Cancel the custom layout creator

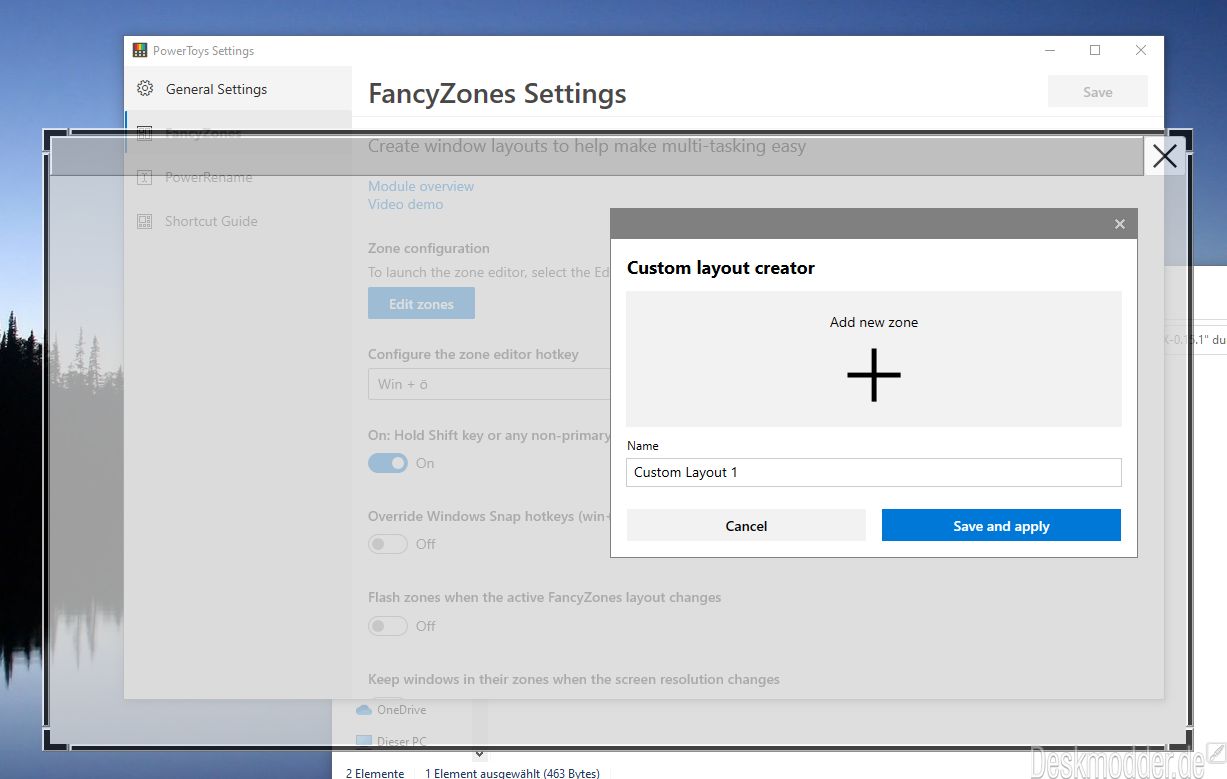coord(746,526)
